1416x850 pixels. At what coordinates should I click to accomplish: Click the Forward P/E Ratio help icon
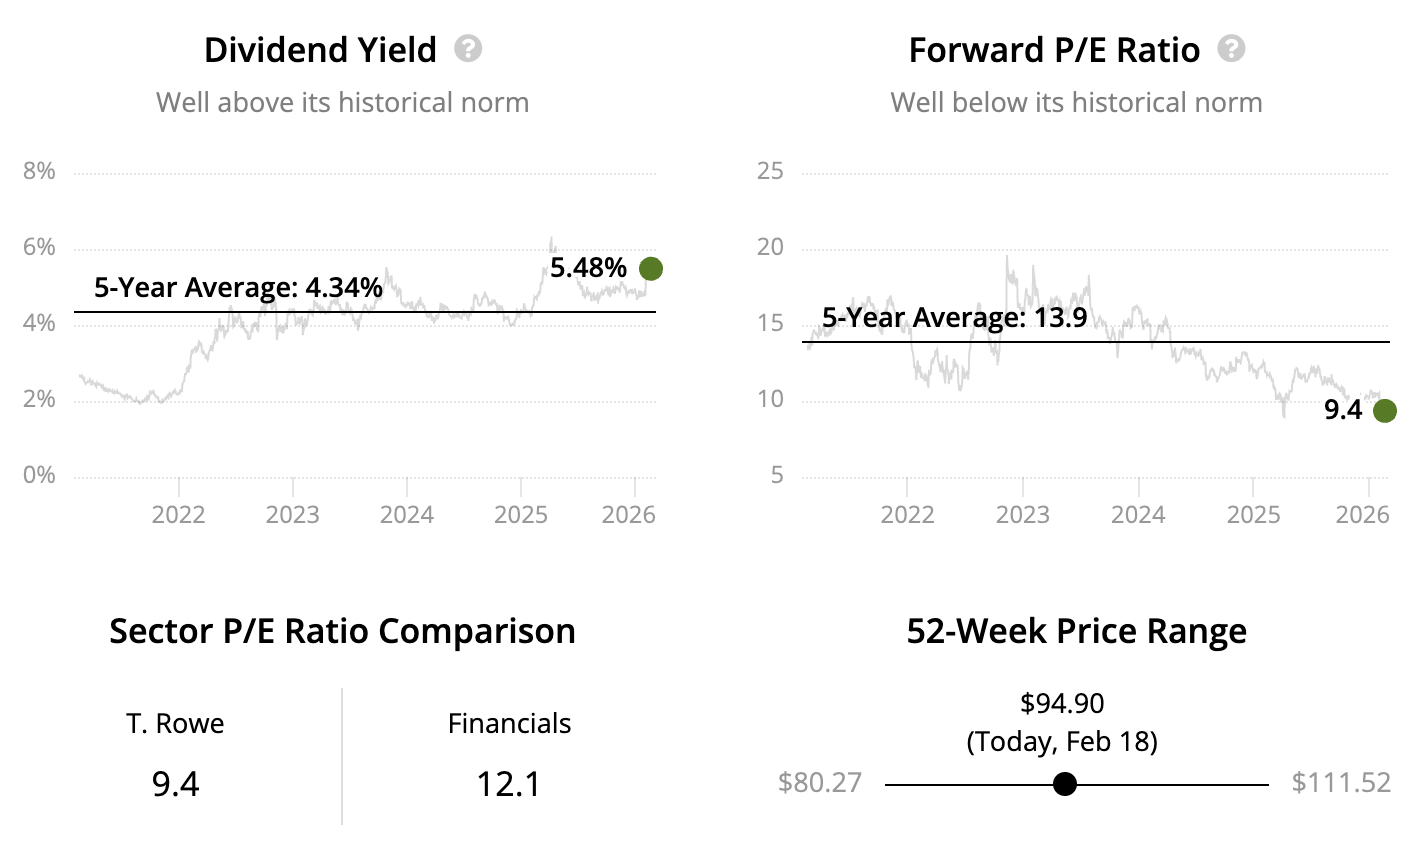(1231, 49)
